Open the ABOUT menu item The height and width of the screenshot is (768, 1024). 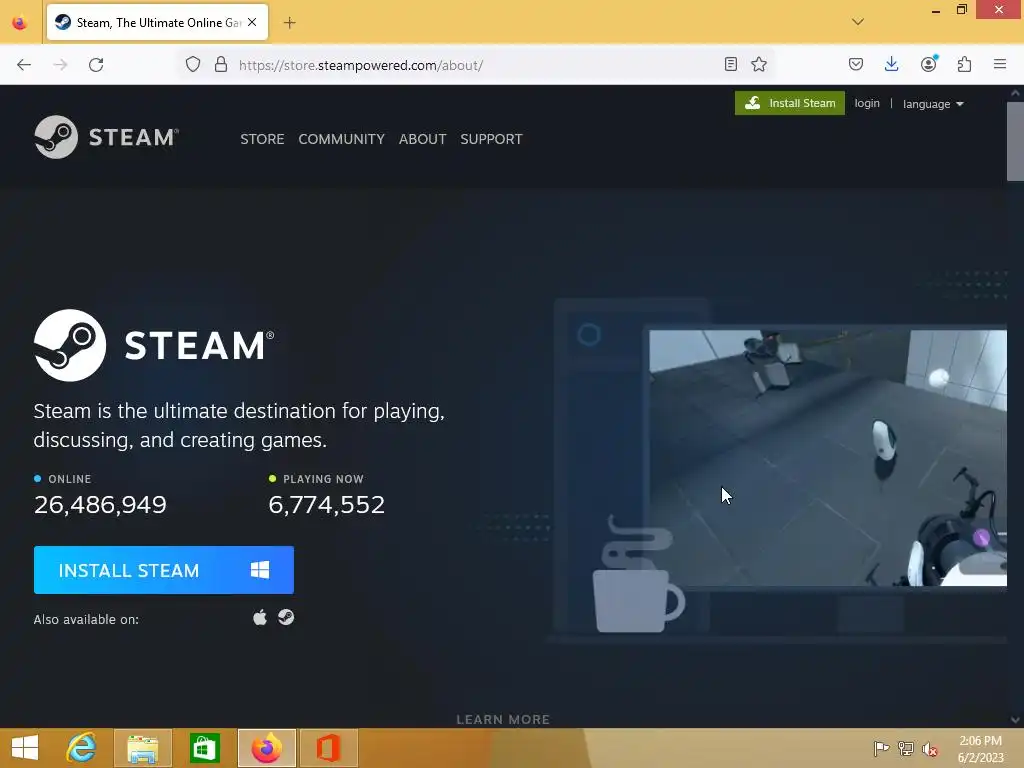pyautogui.click(x=423, y=139)
